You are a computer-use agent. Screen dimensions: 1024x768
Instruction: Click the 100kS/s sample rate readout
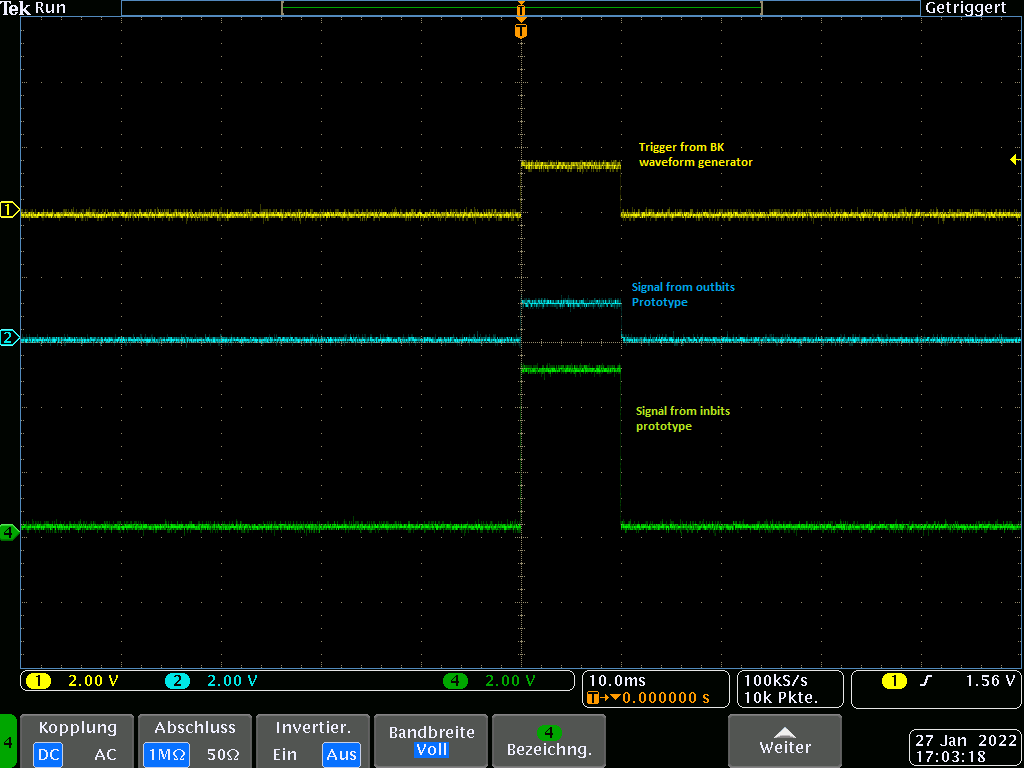pos(779,680)
